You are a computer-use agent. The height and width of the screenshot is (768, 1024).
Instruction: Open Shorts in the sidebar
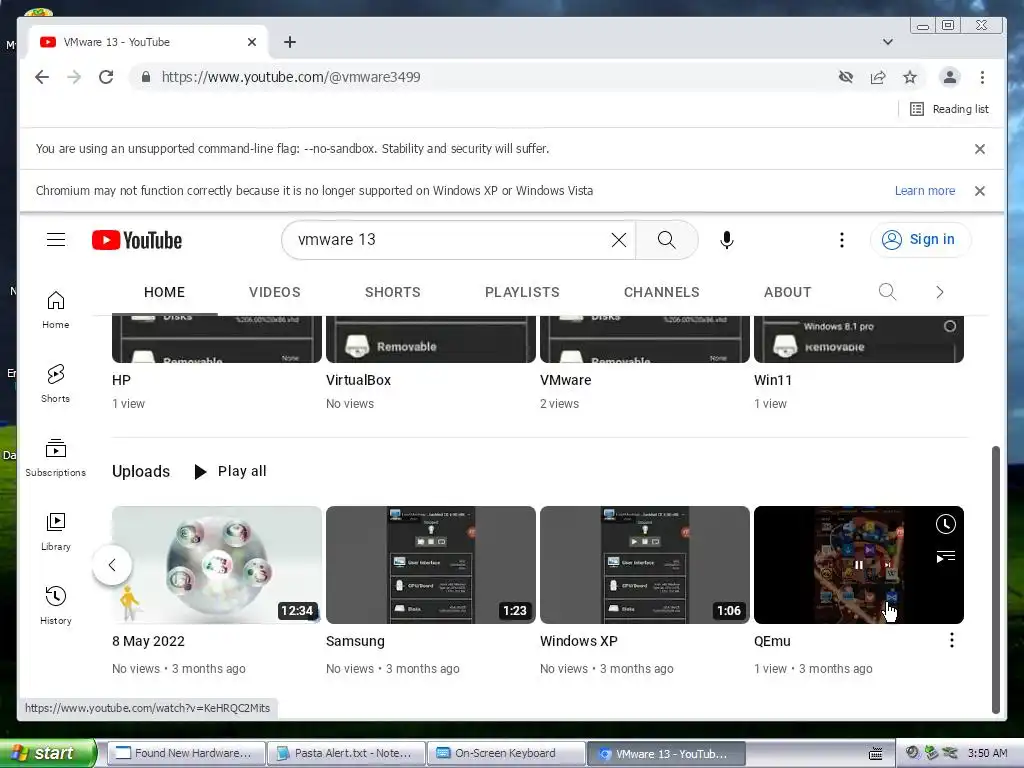tap(56, 383)
